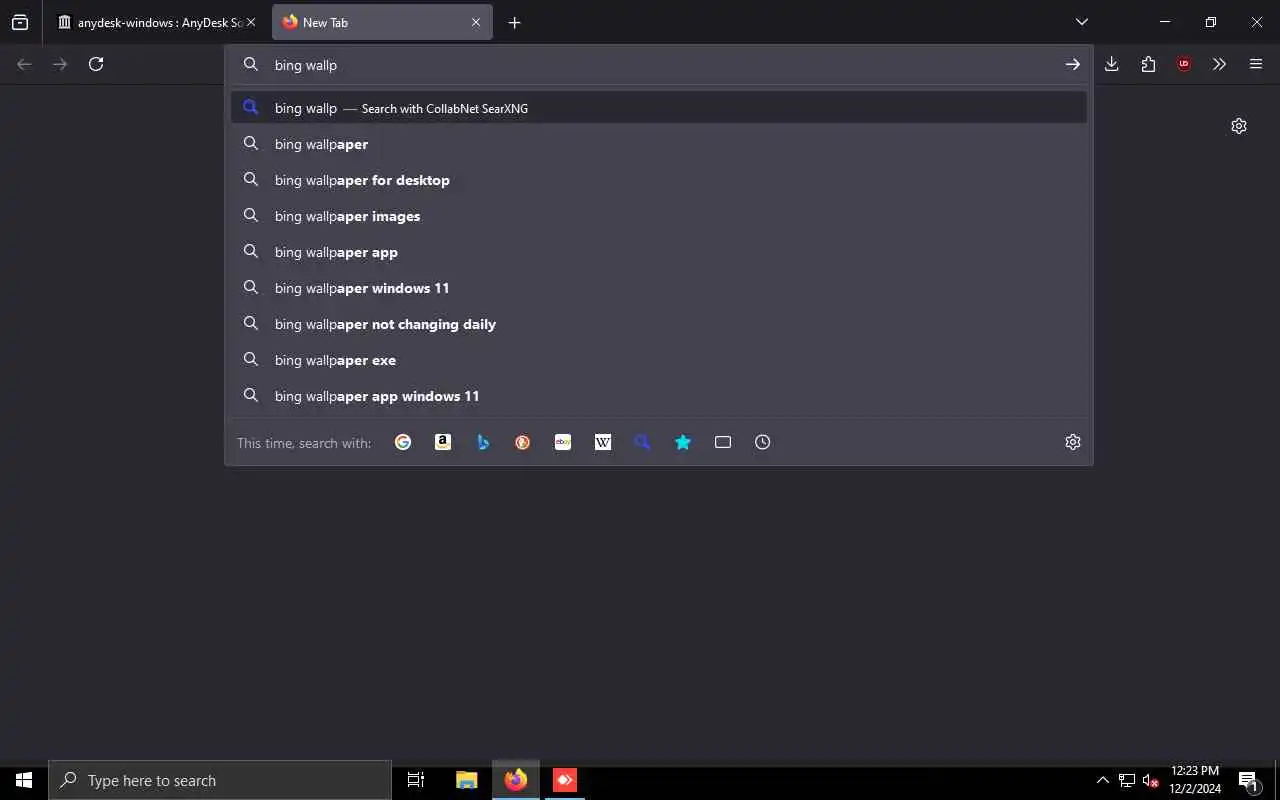The width and height of the screenshot is (1280, 800).
Task: Open the Windows Start menu
Action: 24,780
